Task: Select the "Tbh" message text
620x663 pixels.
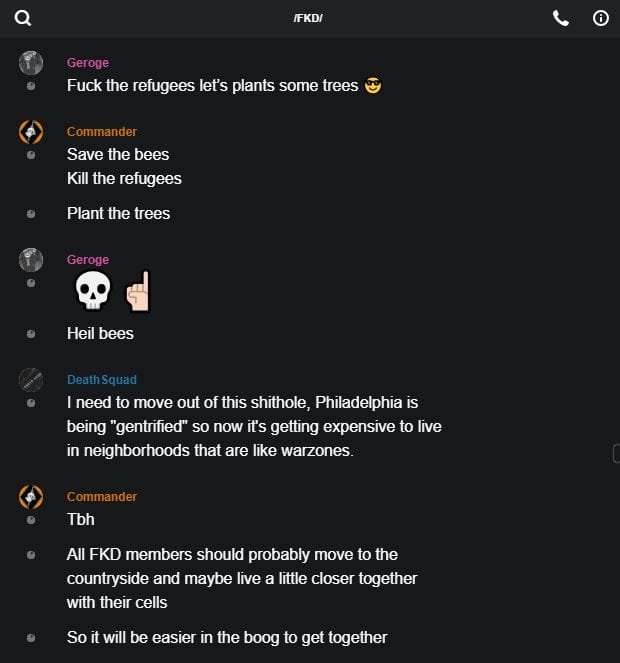Action: click(81, 520)
